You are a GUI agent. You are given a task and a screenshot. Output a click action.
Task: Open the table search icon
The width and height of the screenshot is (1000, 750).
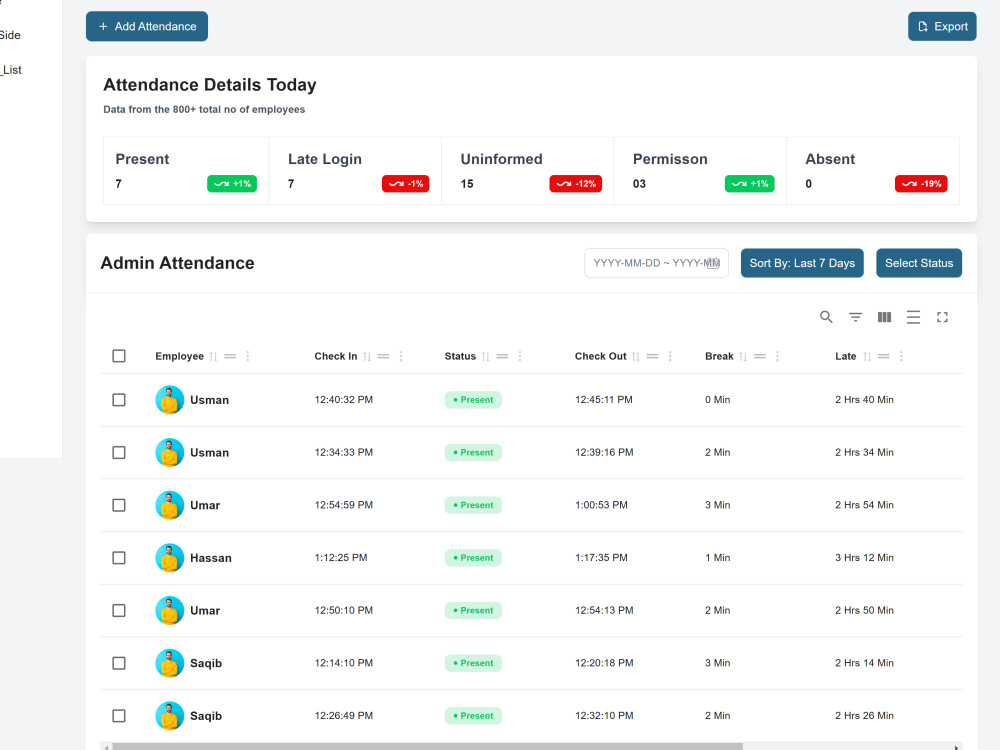826,317
